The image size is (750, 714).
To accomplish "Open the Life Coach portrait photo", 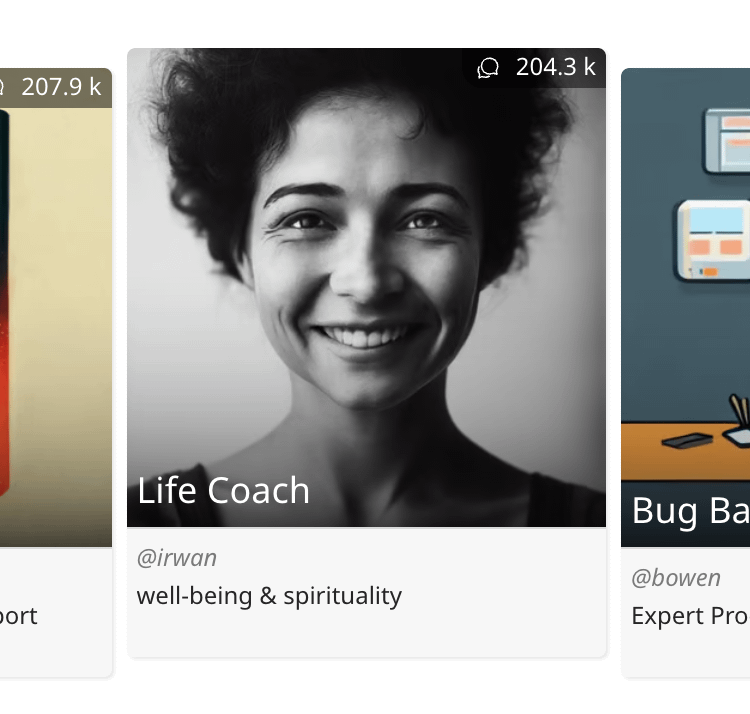I will pos(366,287).
